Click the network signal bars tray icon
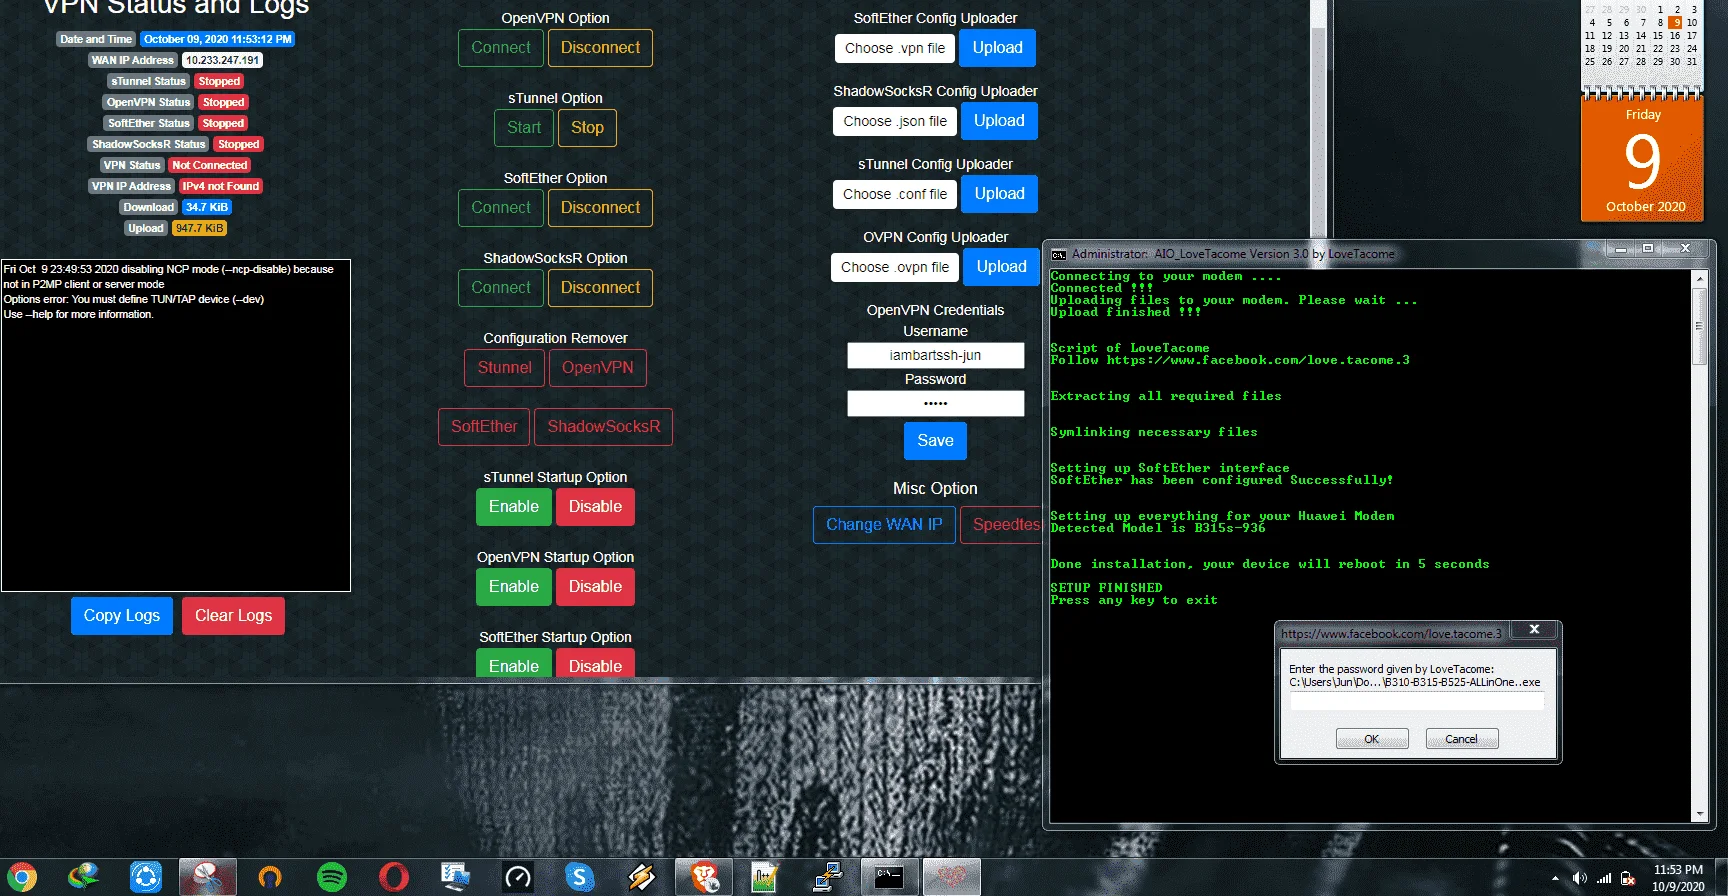1728x896 pixels. pos(1604,879)
